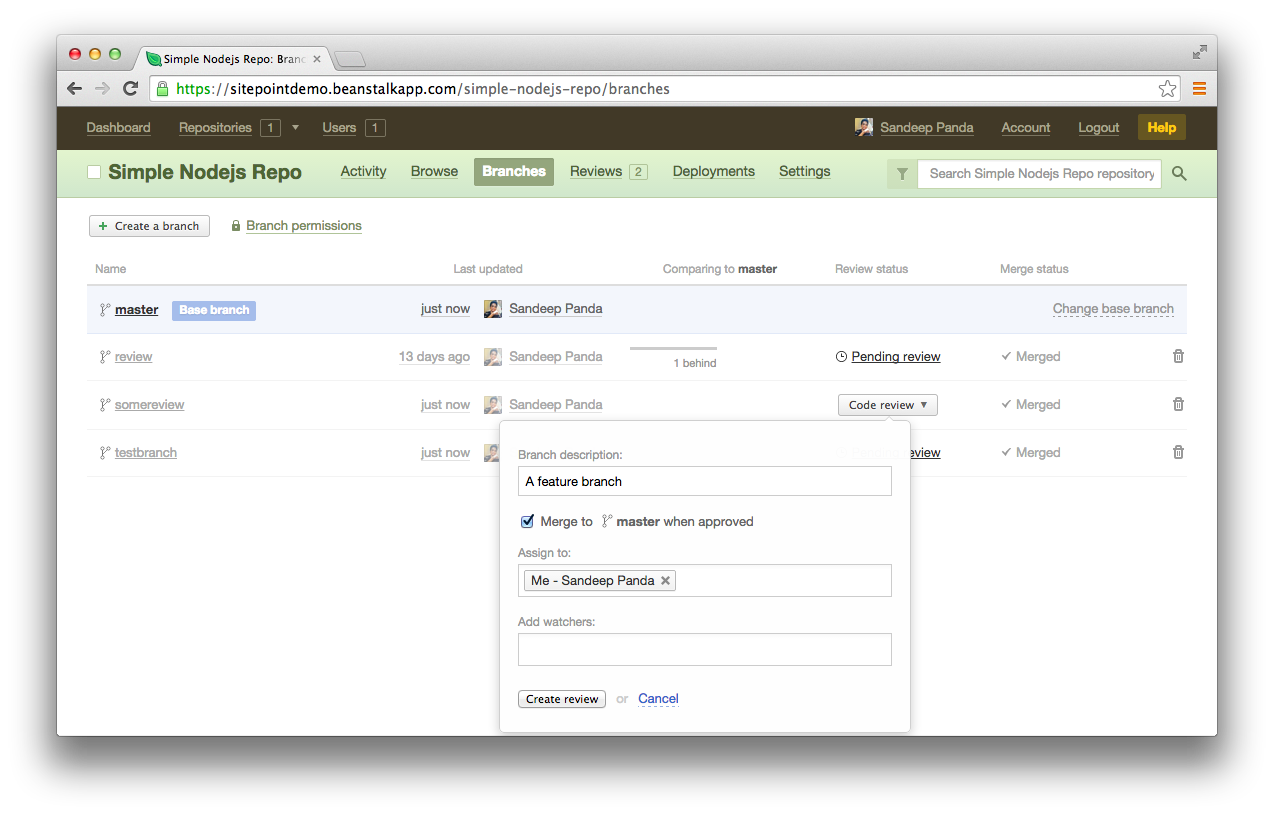
Task: Remove Sandeep Panda from Assign to
Action: click(x=665, y=581)
